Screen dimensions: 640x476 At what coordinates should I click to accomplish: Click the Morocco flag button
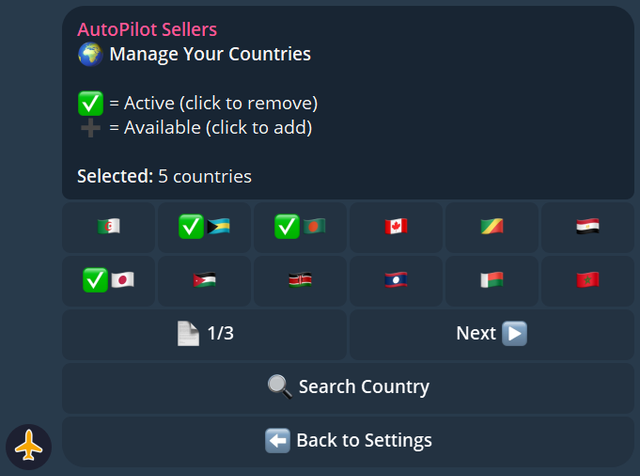click(588, 281)
